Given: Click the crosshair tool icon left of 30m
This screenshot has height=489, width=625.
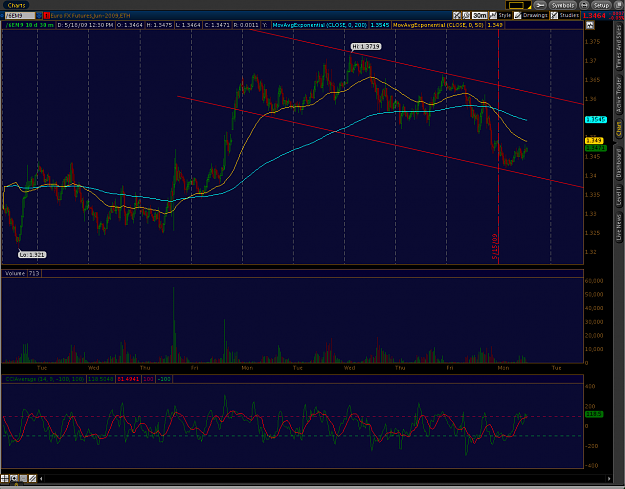Looking at the screenshot, I should pos(457,16).
